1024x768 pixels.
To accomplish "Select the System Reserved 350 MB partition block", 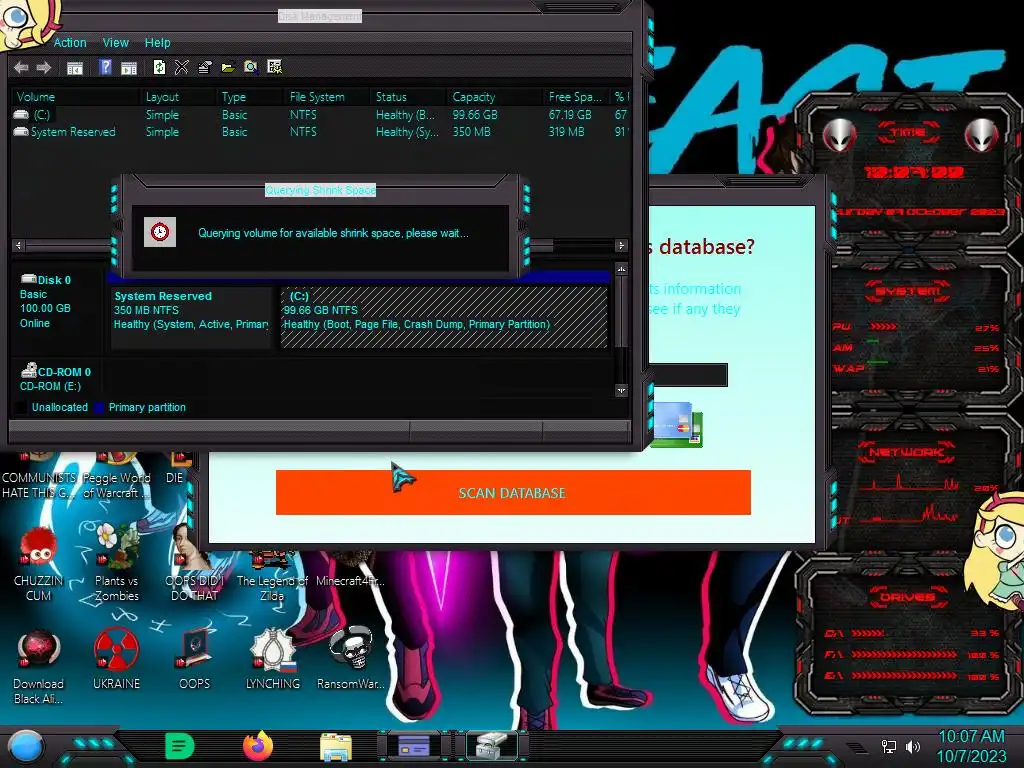I will 191,317.
